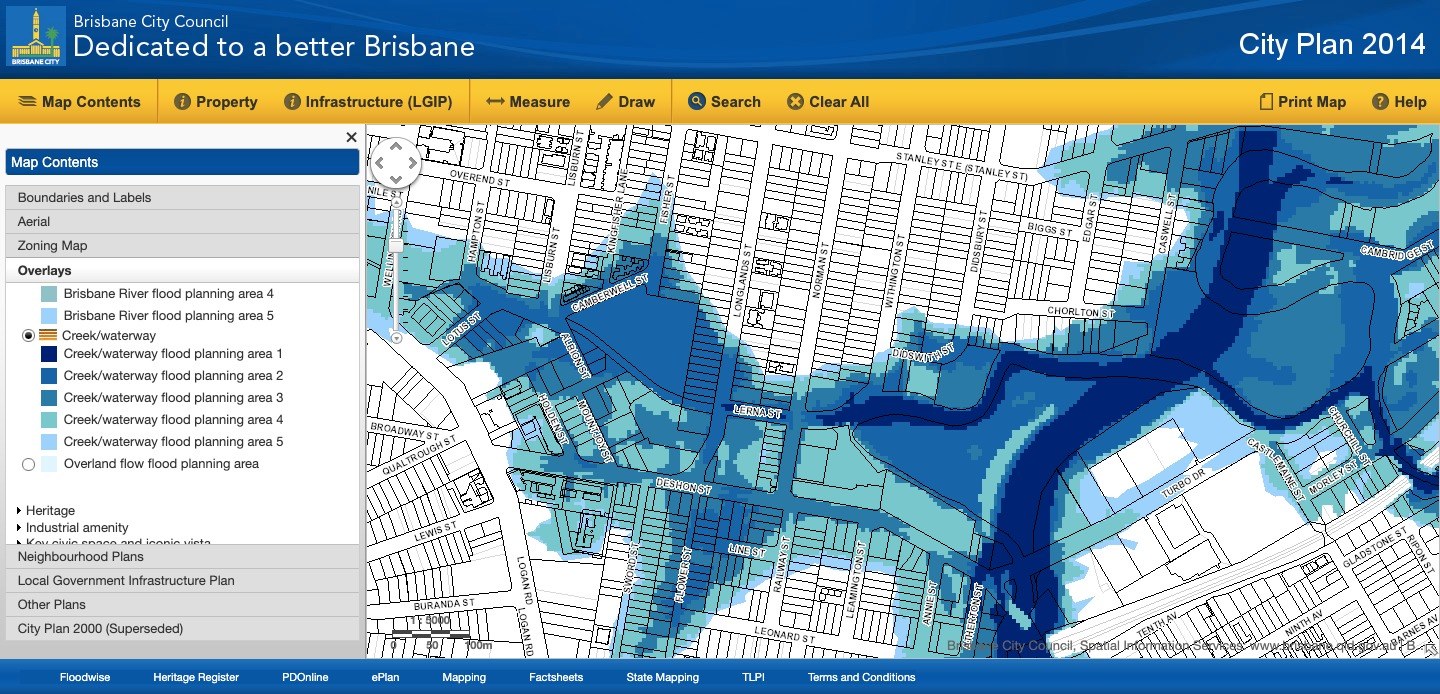Open the ePlan link
This screenshot has height=694, width=1440.
385,677
